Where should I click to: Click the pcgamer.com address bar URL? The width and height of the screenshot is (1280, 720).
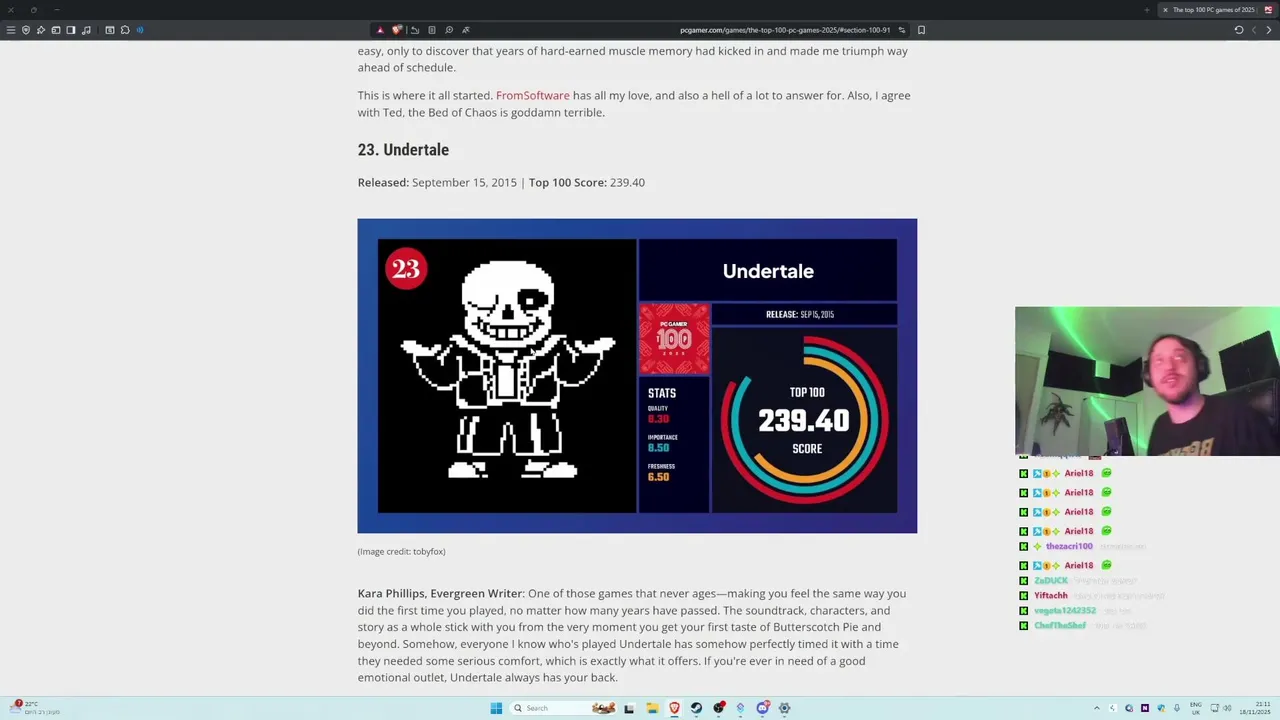785,30
